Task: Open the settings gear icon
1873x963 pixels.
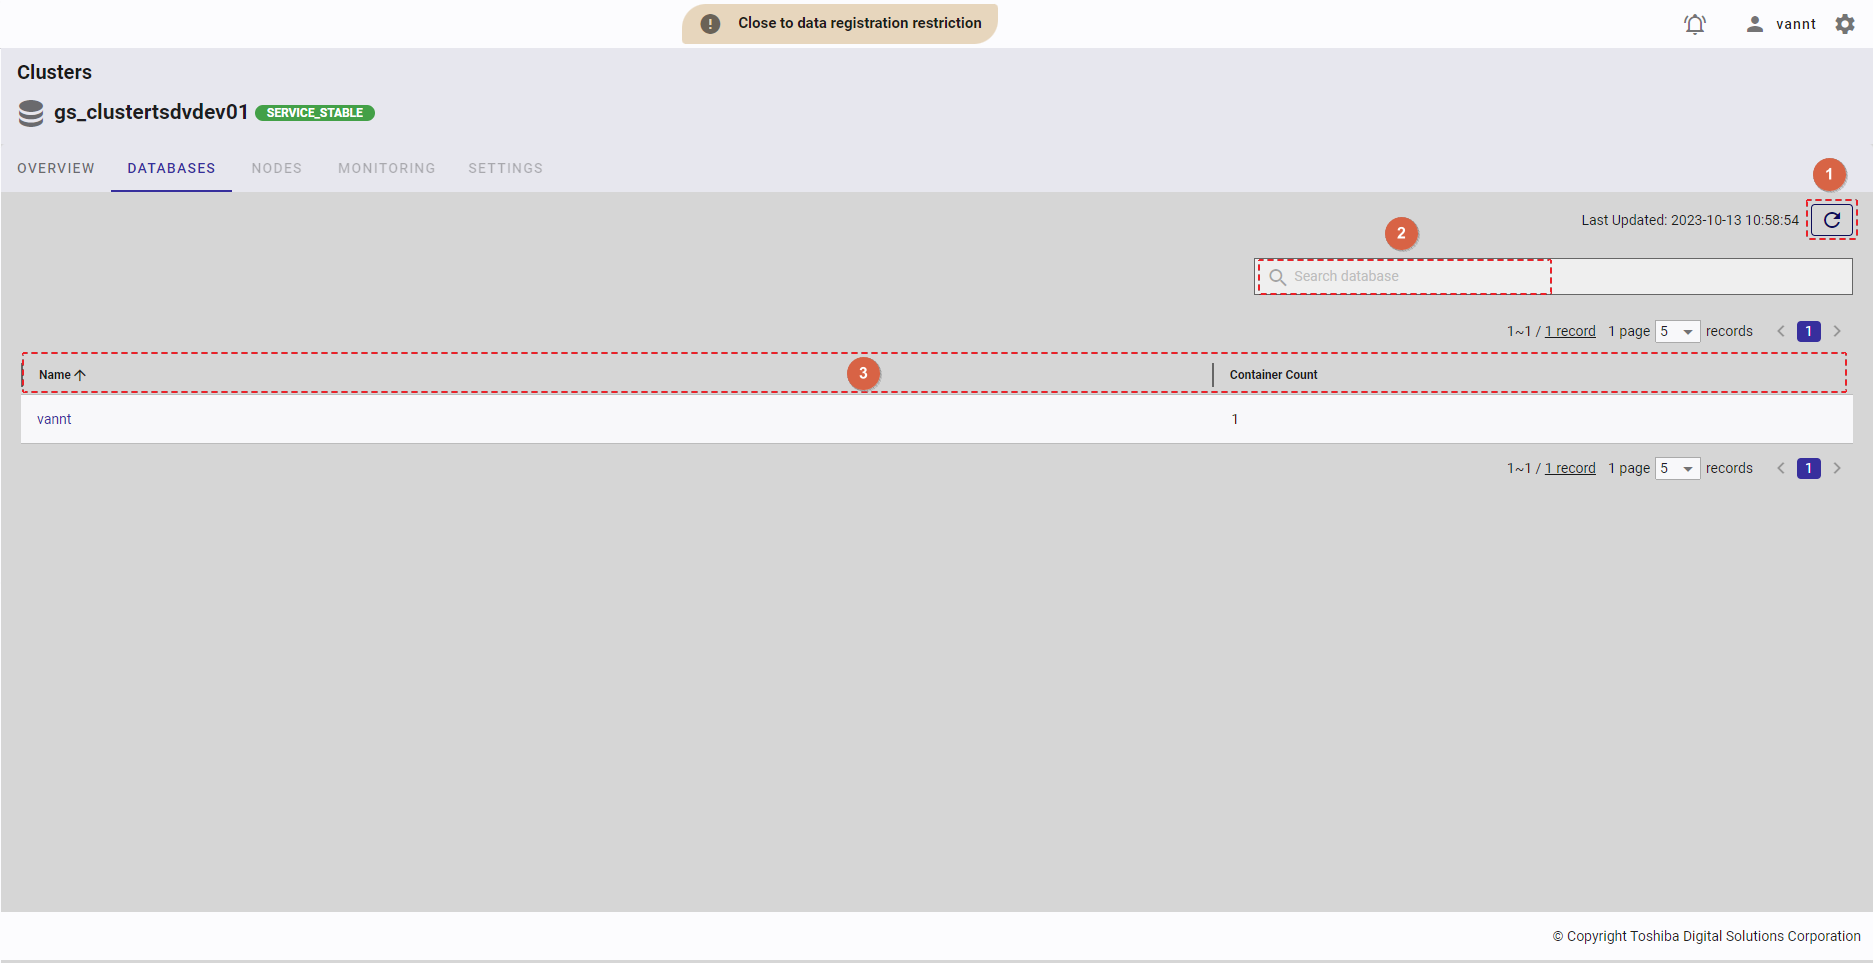Action: click(x=1845, y=24)
